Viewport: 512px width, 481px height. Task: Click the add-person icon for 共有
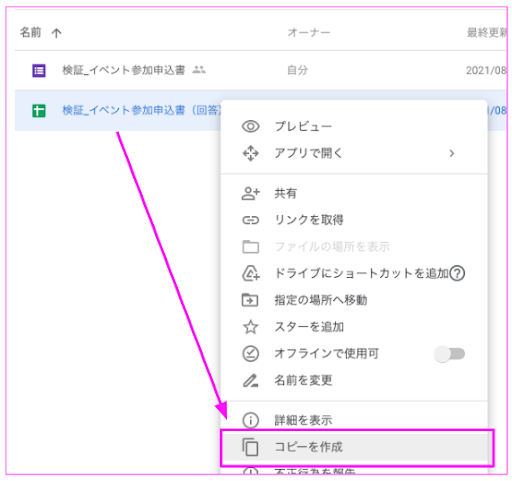pos(250,193)
